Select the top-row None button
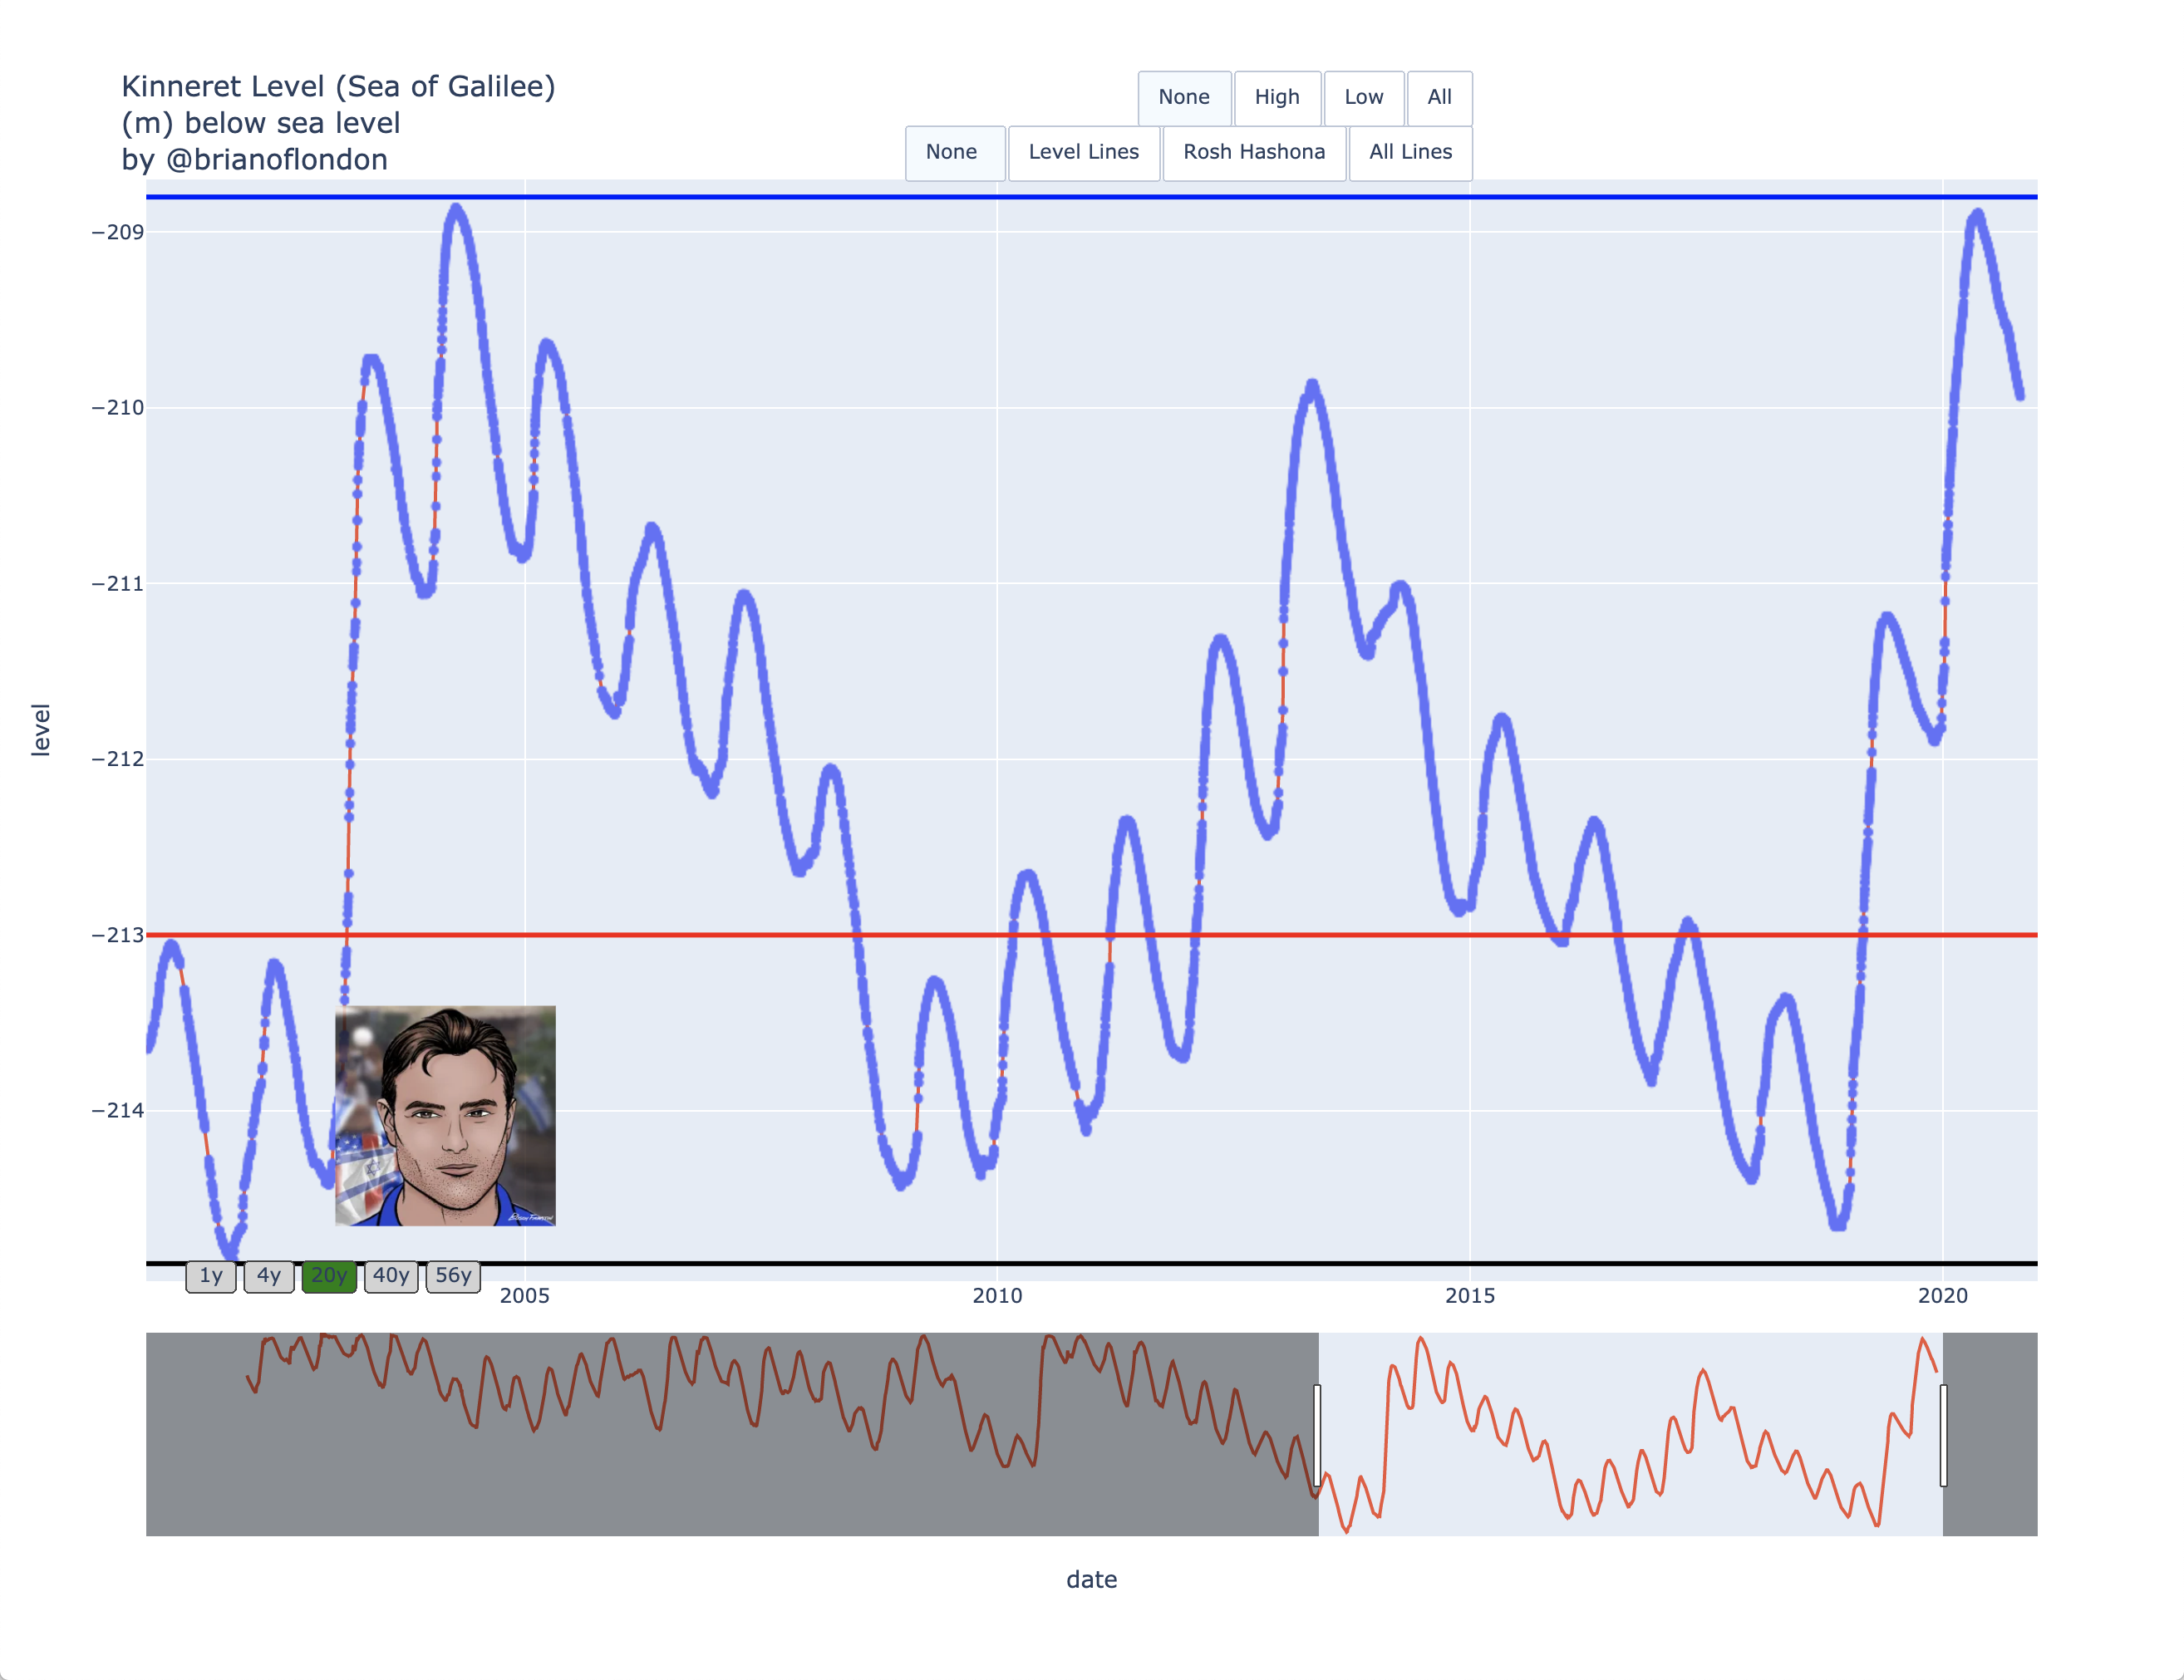The height and width of the screenshot is (1680, 2184). (1184, 97)
